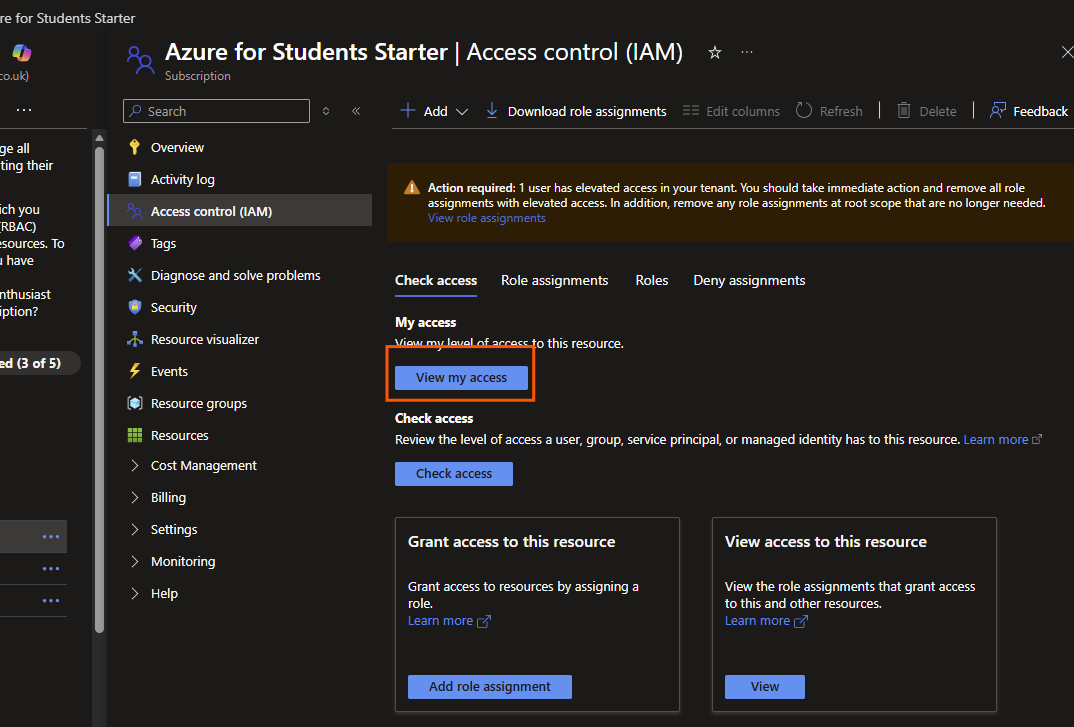The image size is (1074, 727).
Task: Click the Overview key icon
Action: pyautogui.click(x=135, y=147)
